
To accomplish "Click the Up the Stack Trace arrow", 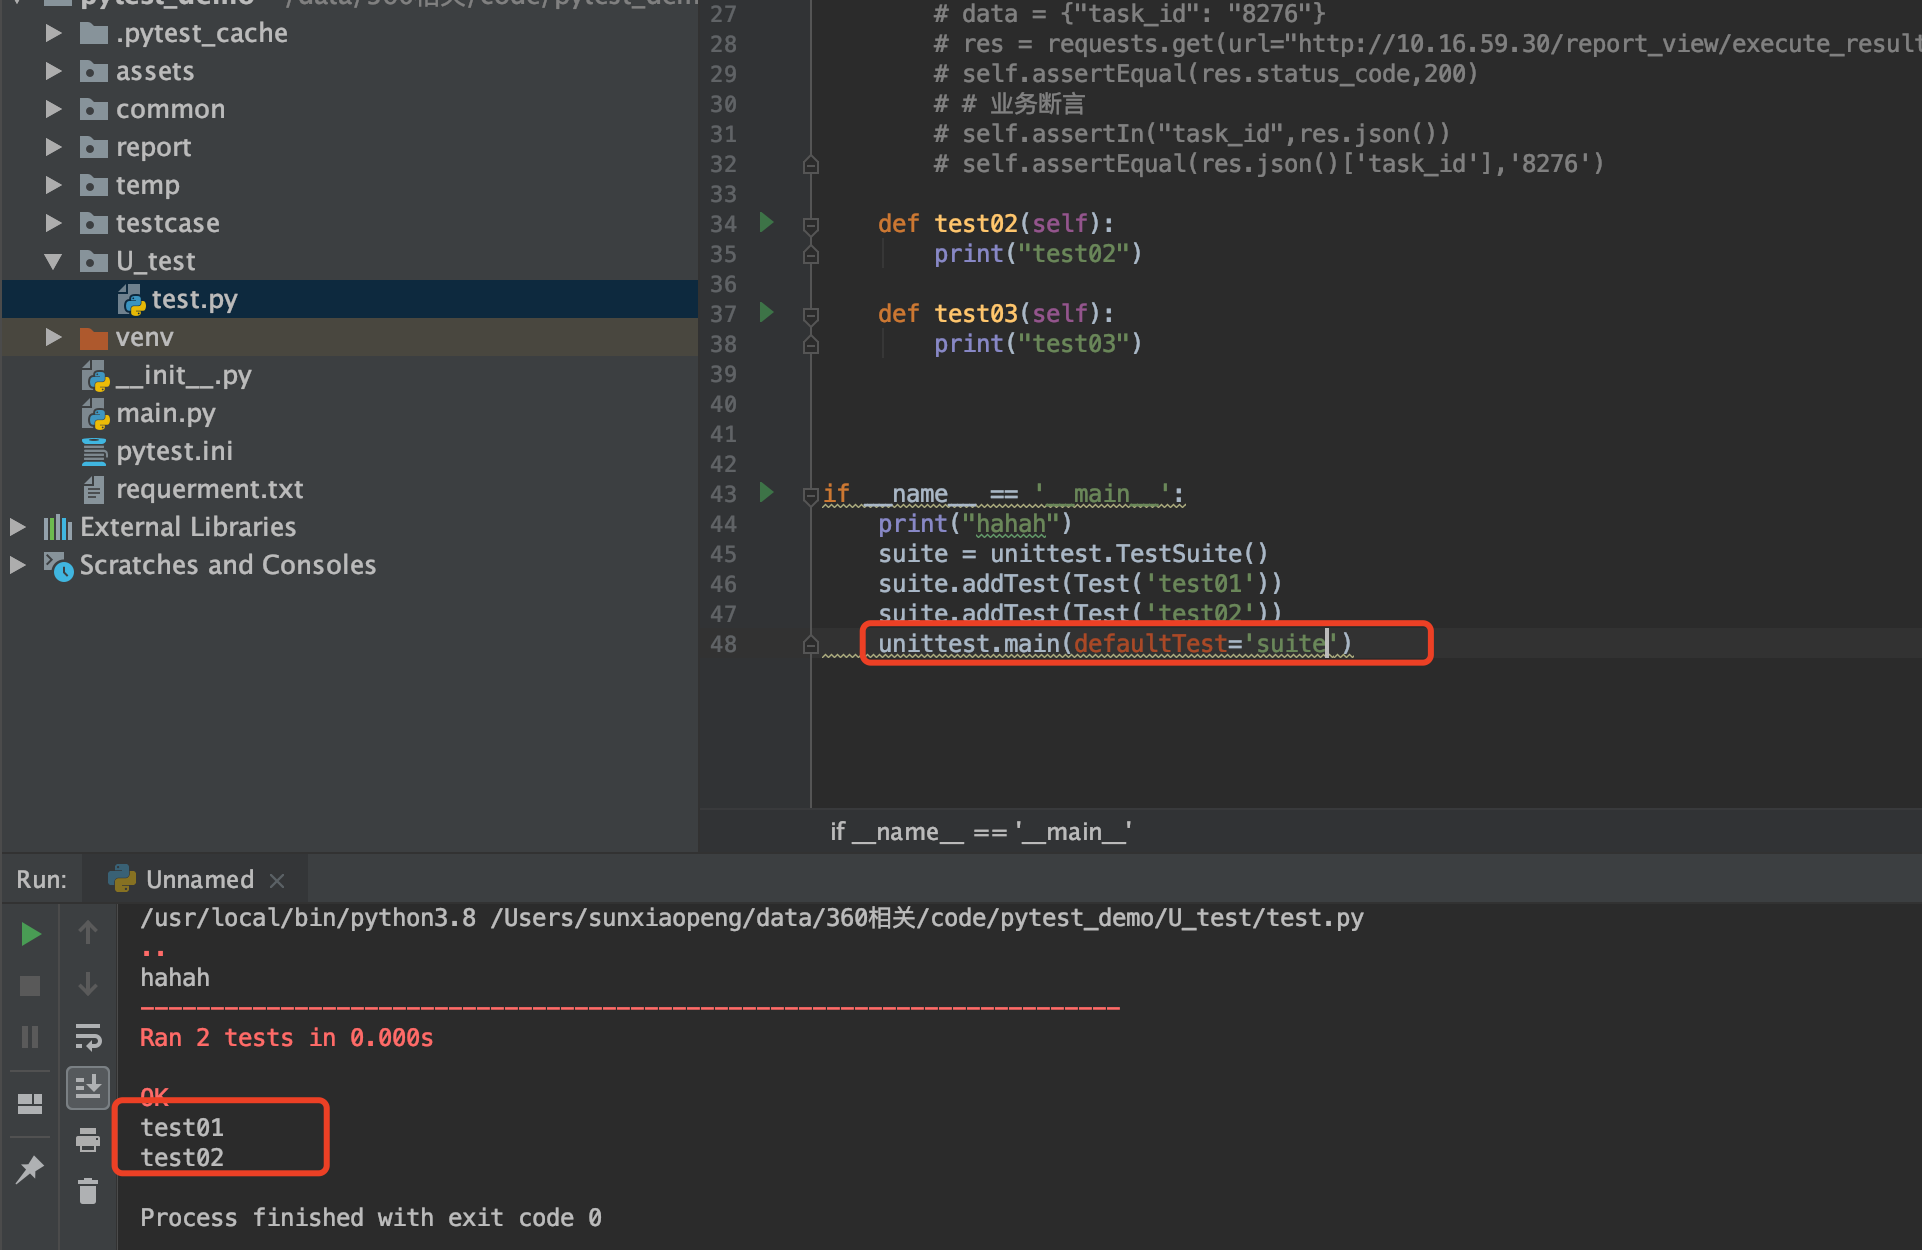I will 88,933.
